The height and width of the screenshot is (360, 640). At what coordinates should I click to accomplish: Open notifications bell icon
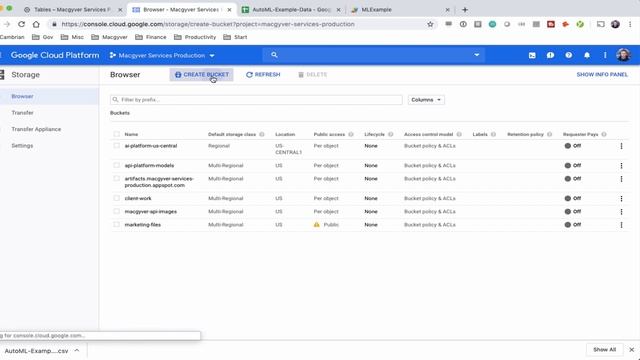tap(587, 55)
